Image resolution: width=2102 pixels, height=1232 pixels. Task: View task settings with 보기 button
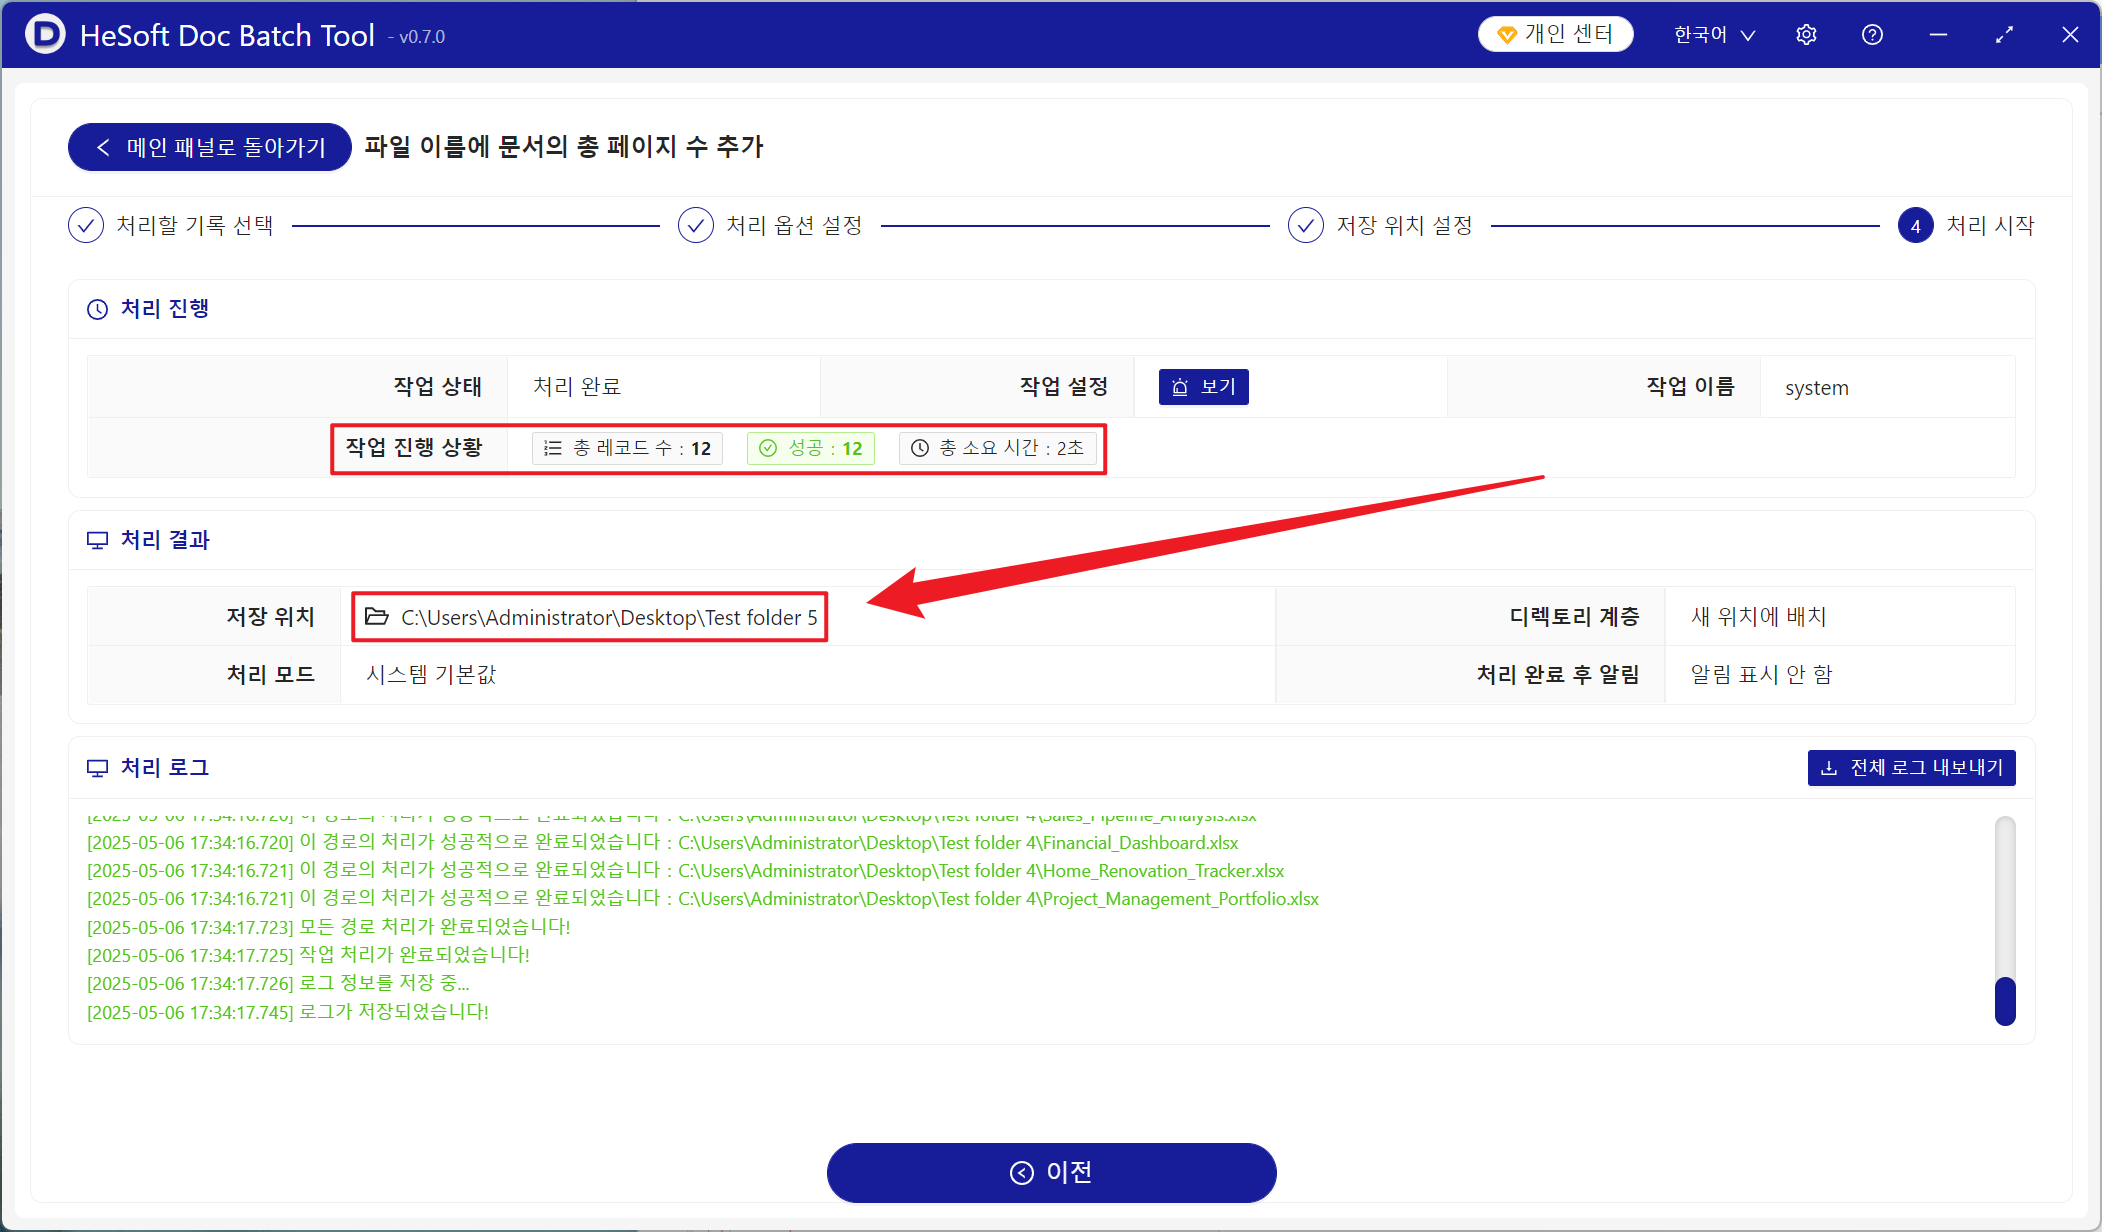(x=1204, y=387)
